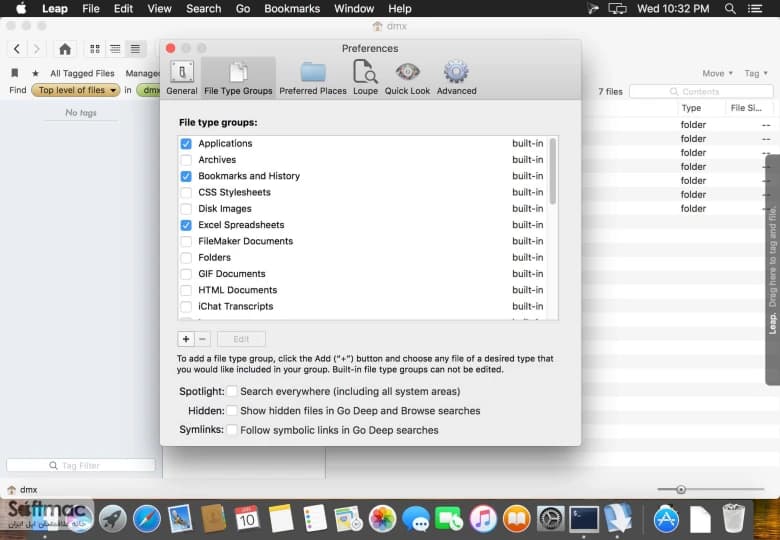The width and height of the screenshot is (780, 540).
Task: Select the GIF Documents row
Action: coord(362,273)
